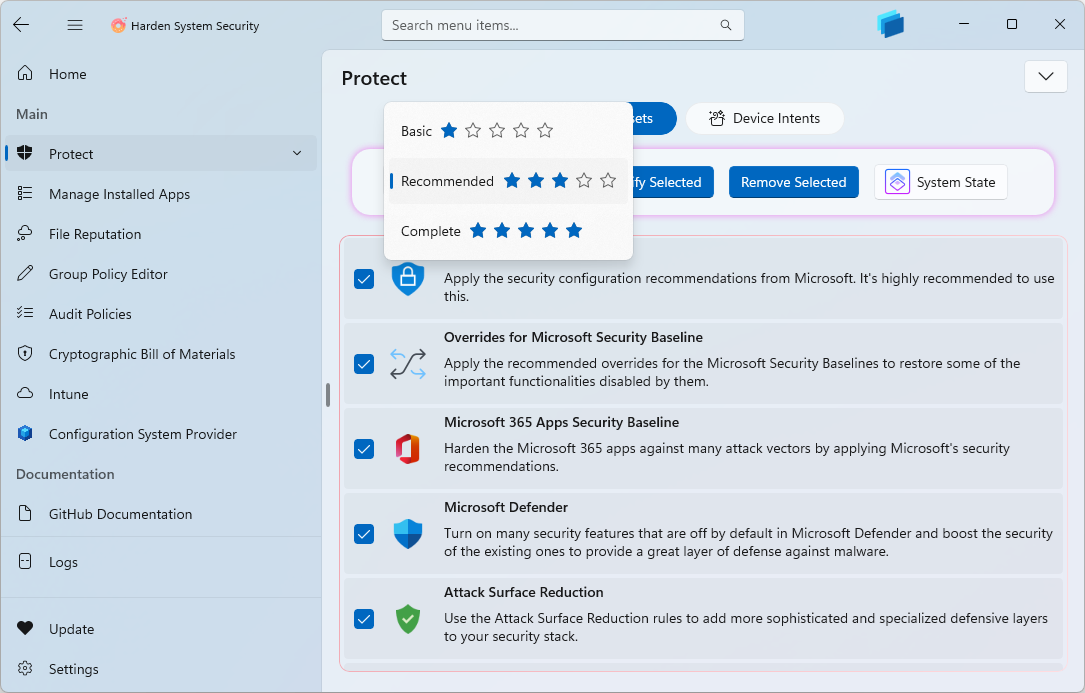
Task: Click the GitHub Documentation page icon
Action: point(25,513)
